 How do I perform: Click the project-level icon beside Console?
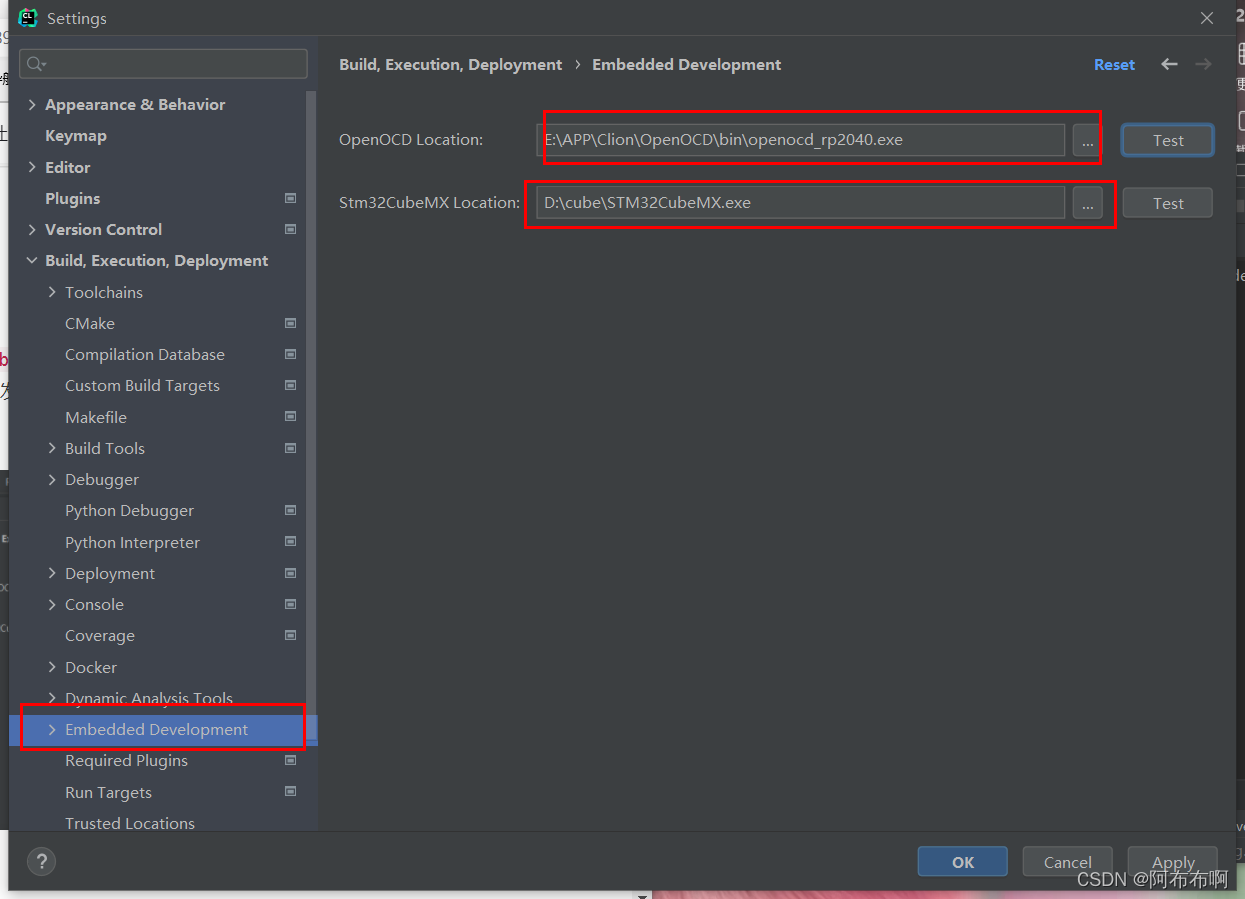click(290, 604)
